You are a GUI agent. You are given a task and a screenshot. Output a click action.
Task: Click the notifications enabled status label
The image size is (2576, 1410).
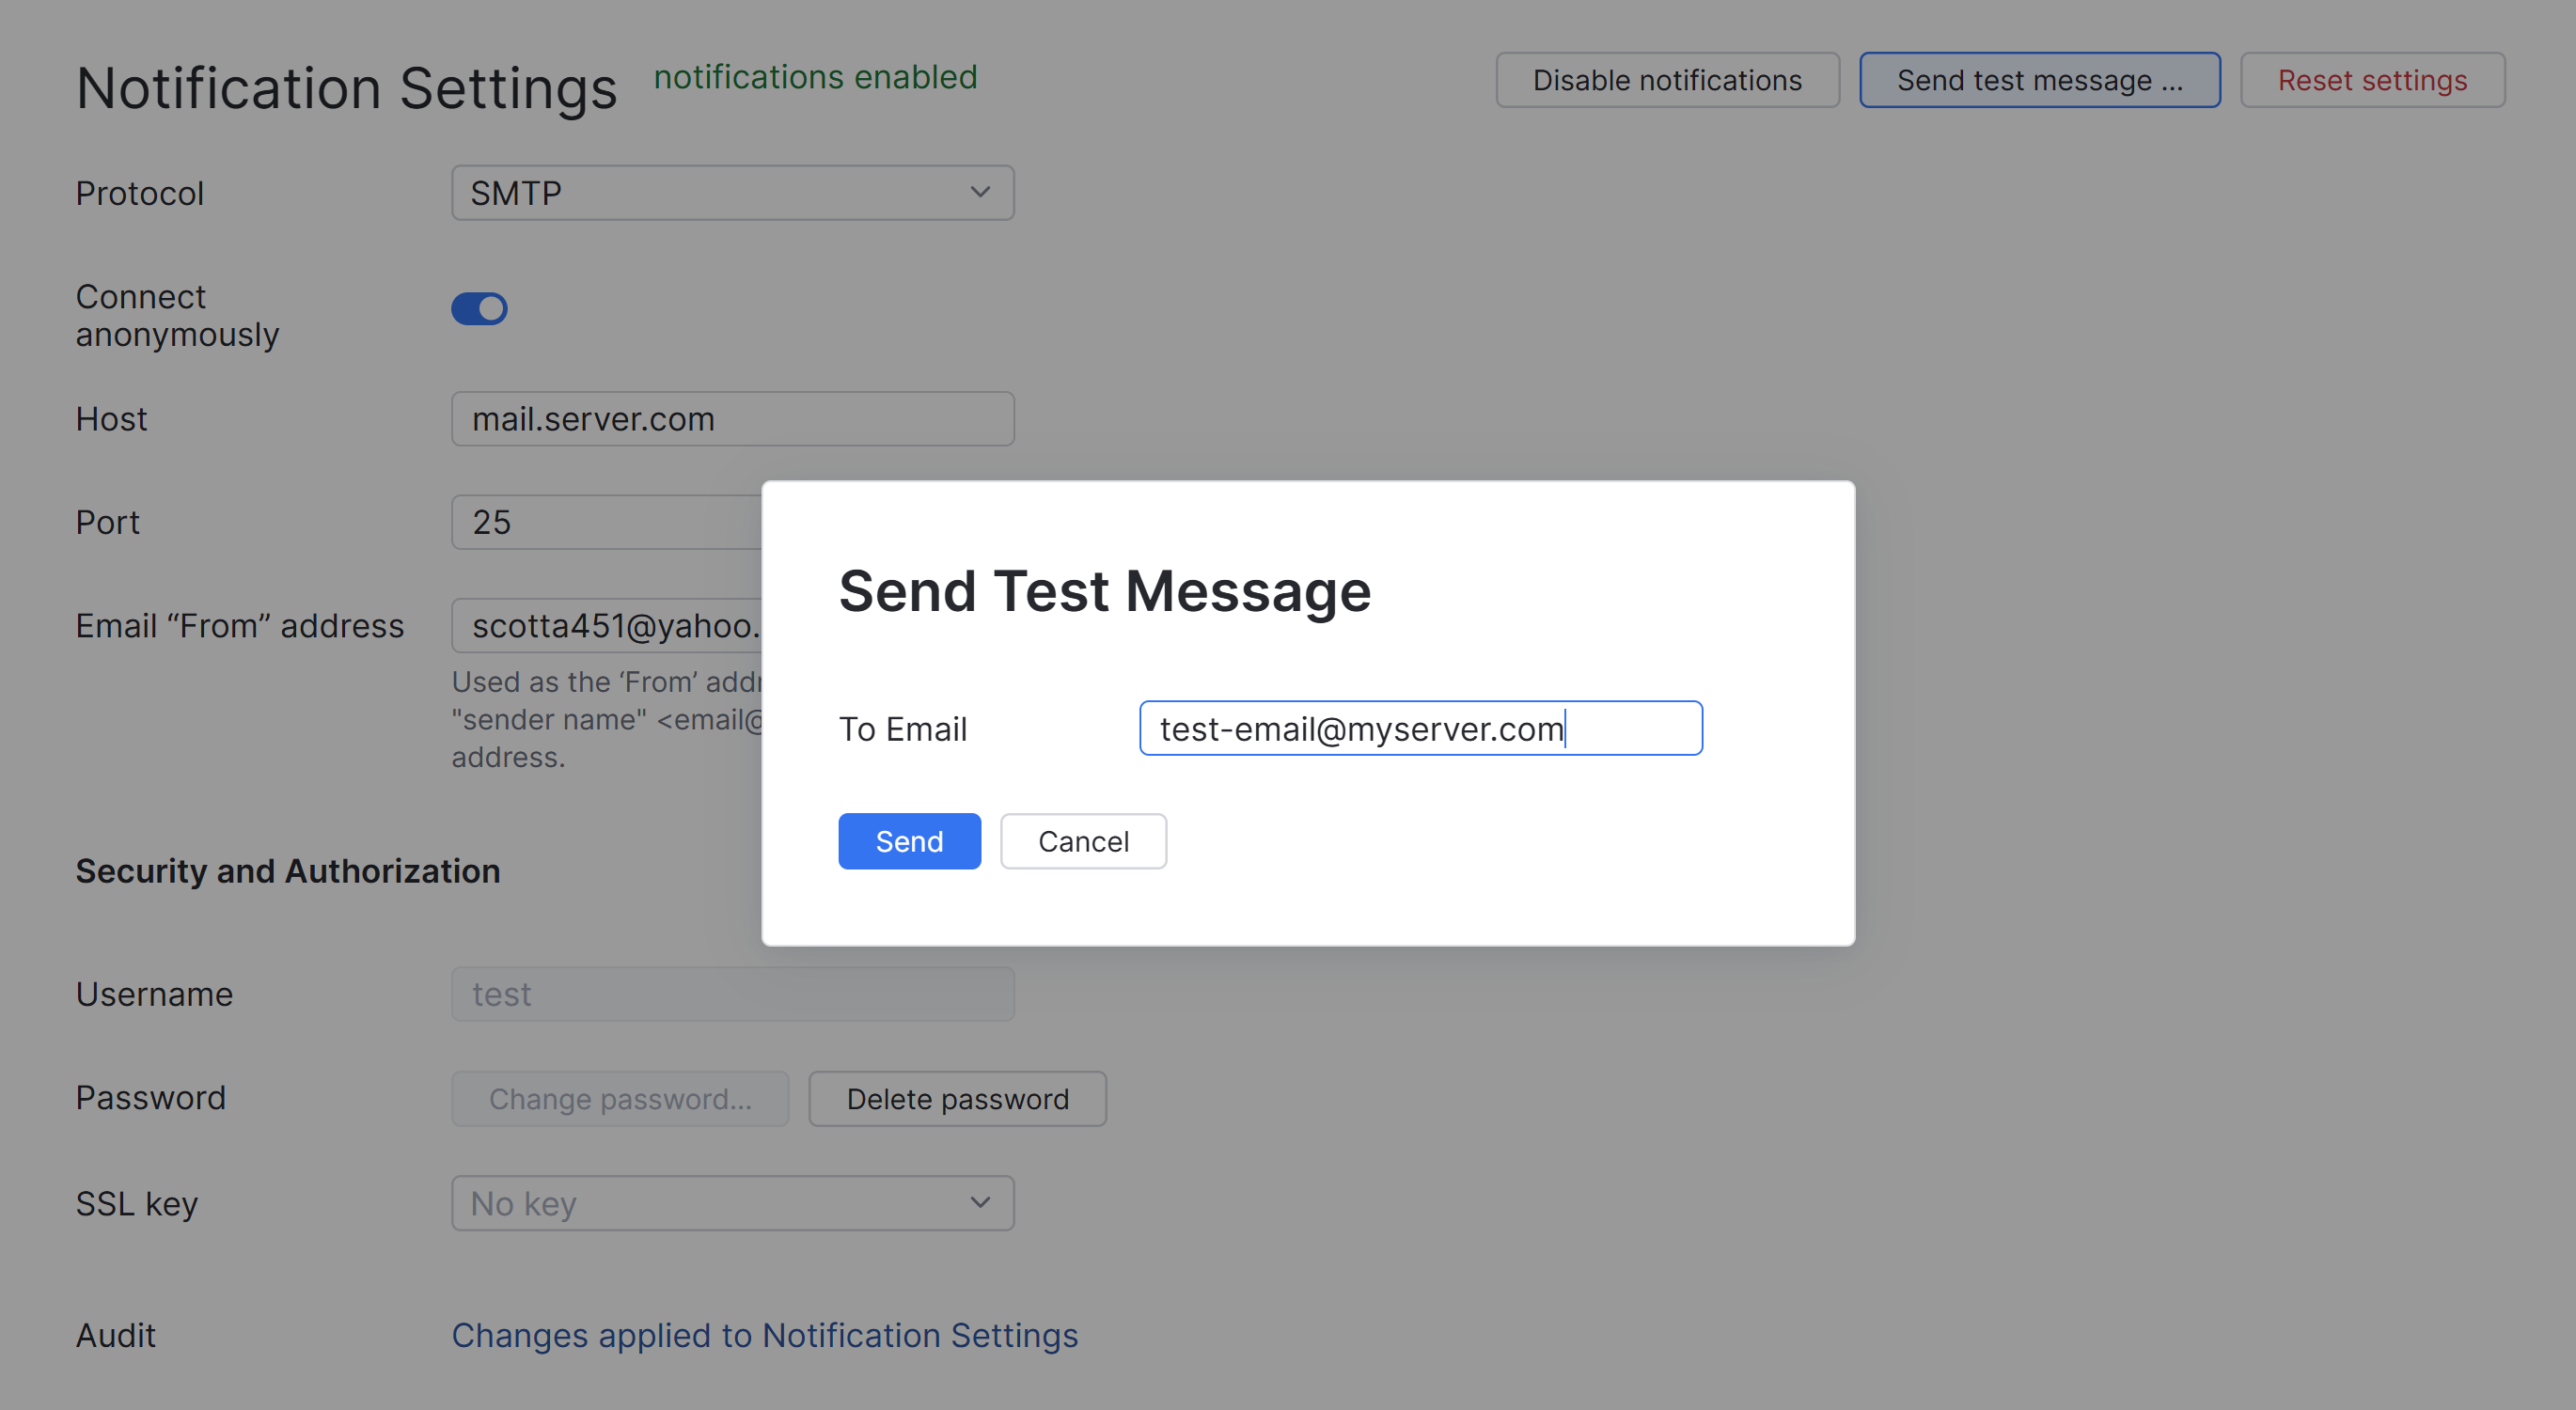pos(815,76)
